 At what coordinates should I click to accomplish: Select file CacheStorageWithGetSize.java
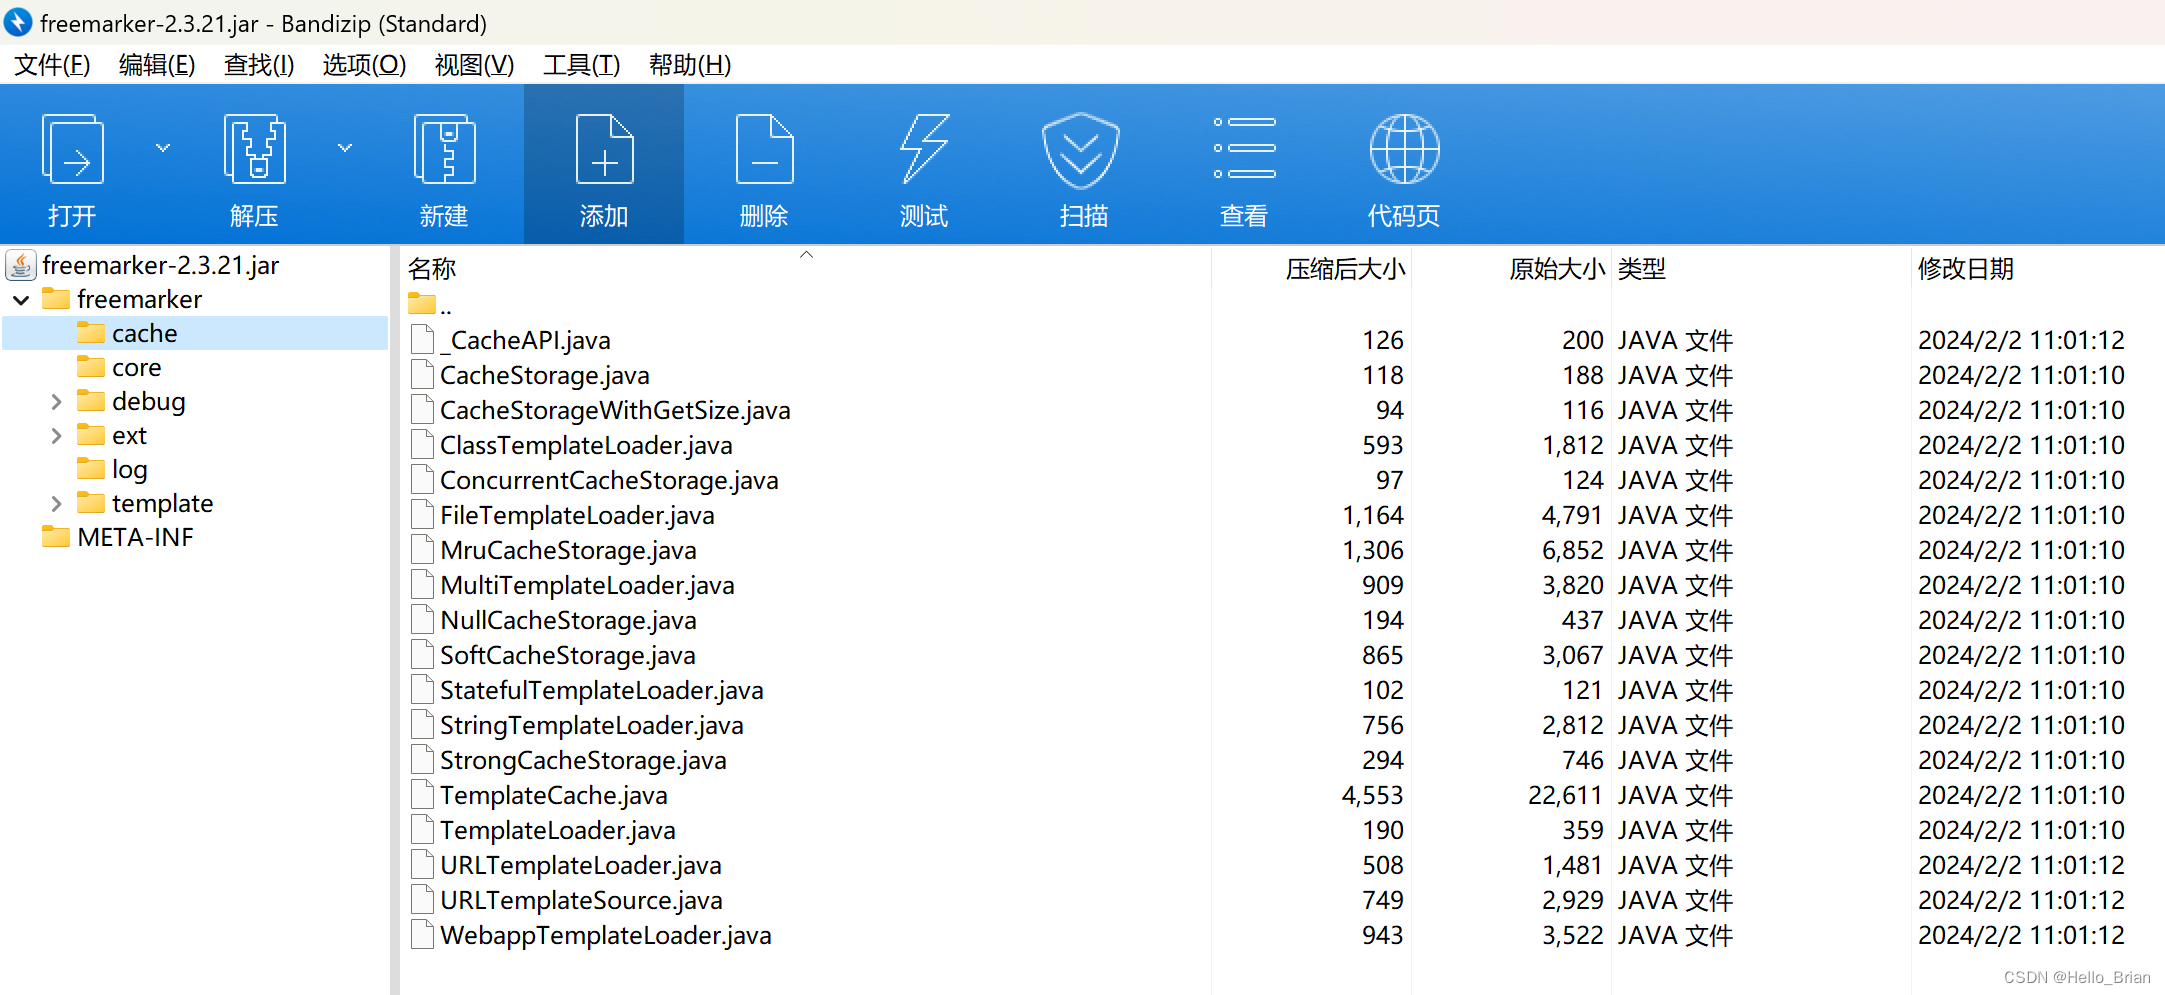[615, 410]
